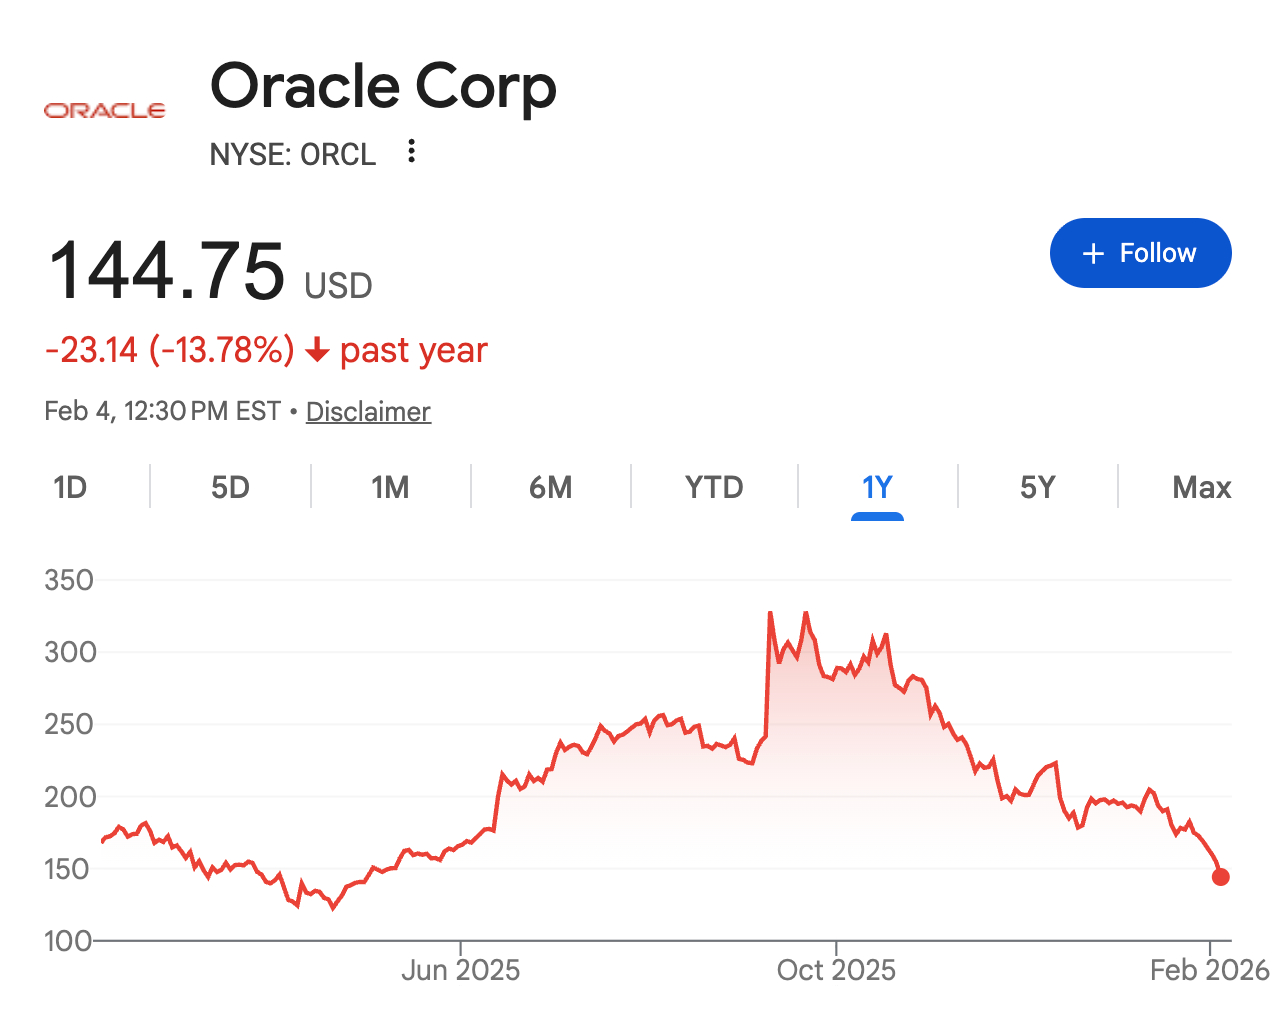Click the Oracle logo icon
The image size is (1272, 1012).
click(x=104, y=110)
